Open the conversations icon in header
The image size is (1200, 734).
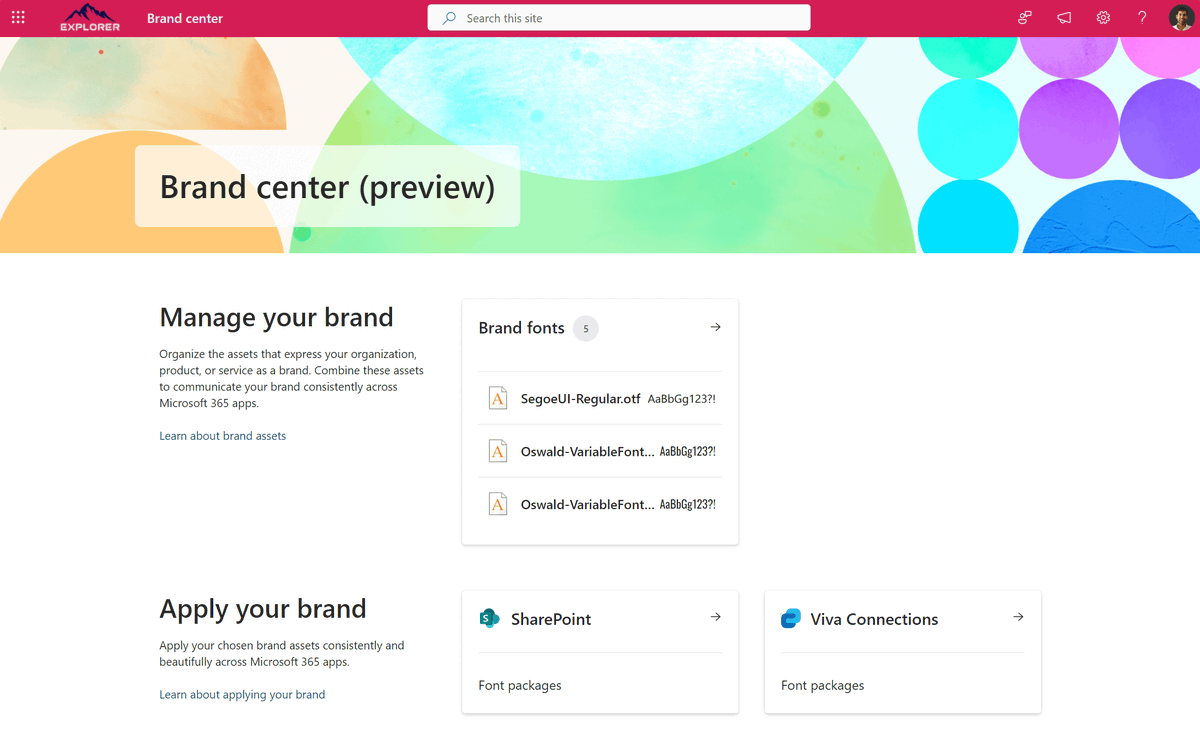tap(1025, 18)
